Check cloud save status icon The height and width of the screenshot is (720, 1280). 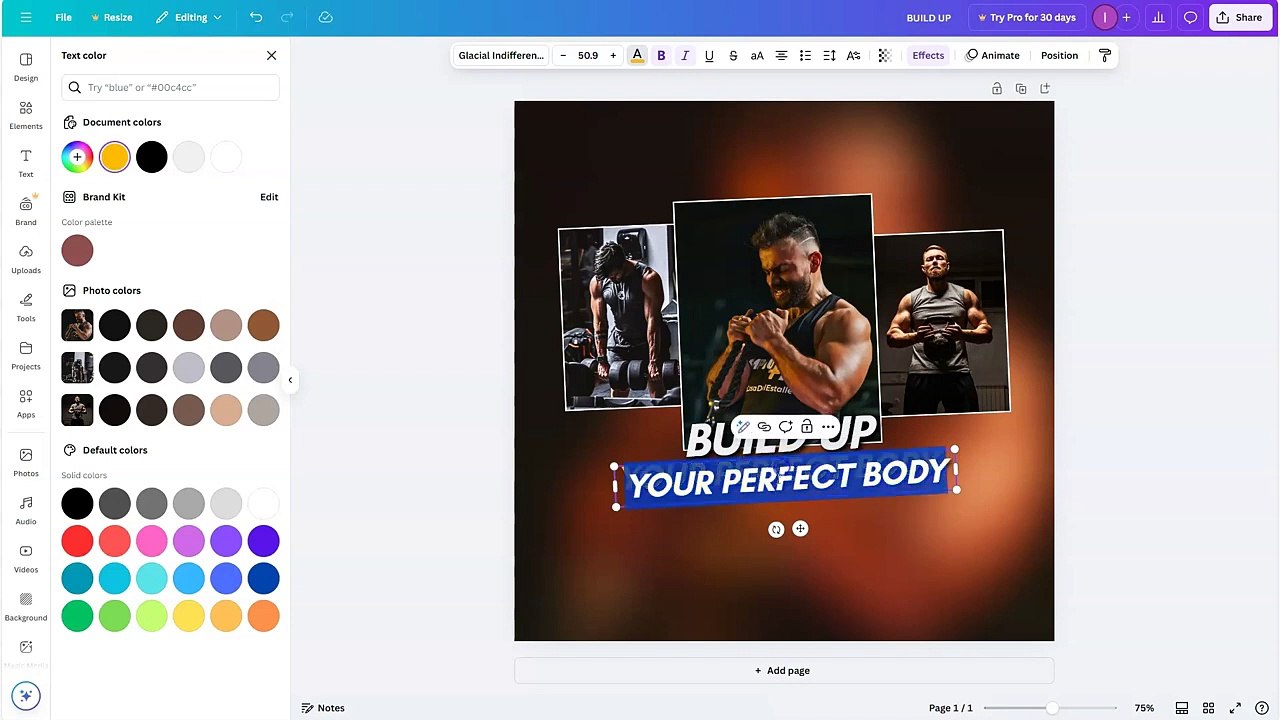point(325,17)
